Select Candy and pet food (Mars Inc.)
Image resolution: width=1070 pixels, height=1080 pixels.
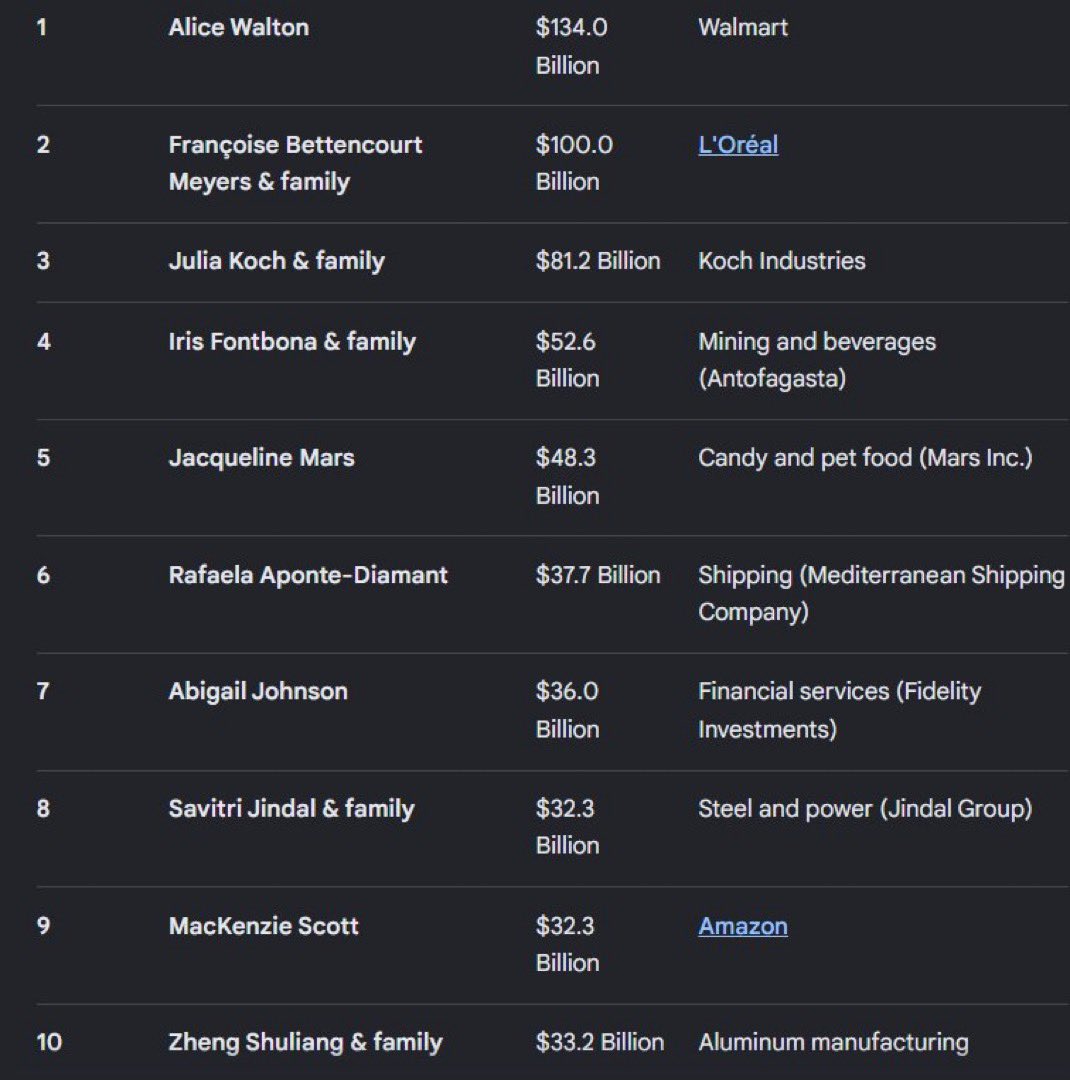(865, 458)
